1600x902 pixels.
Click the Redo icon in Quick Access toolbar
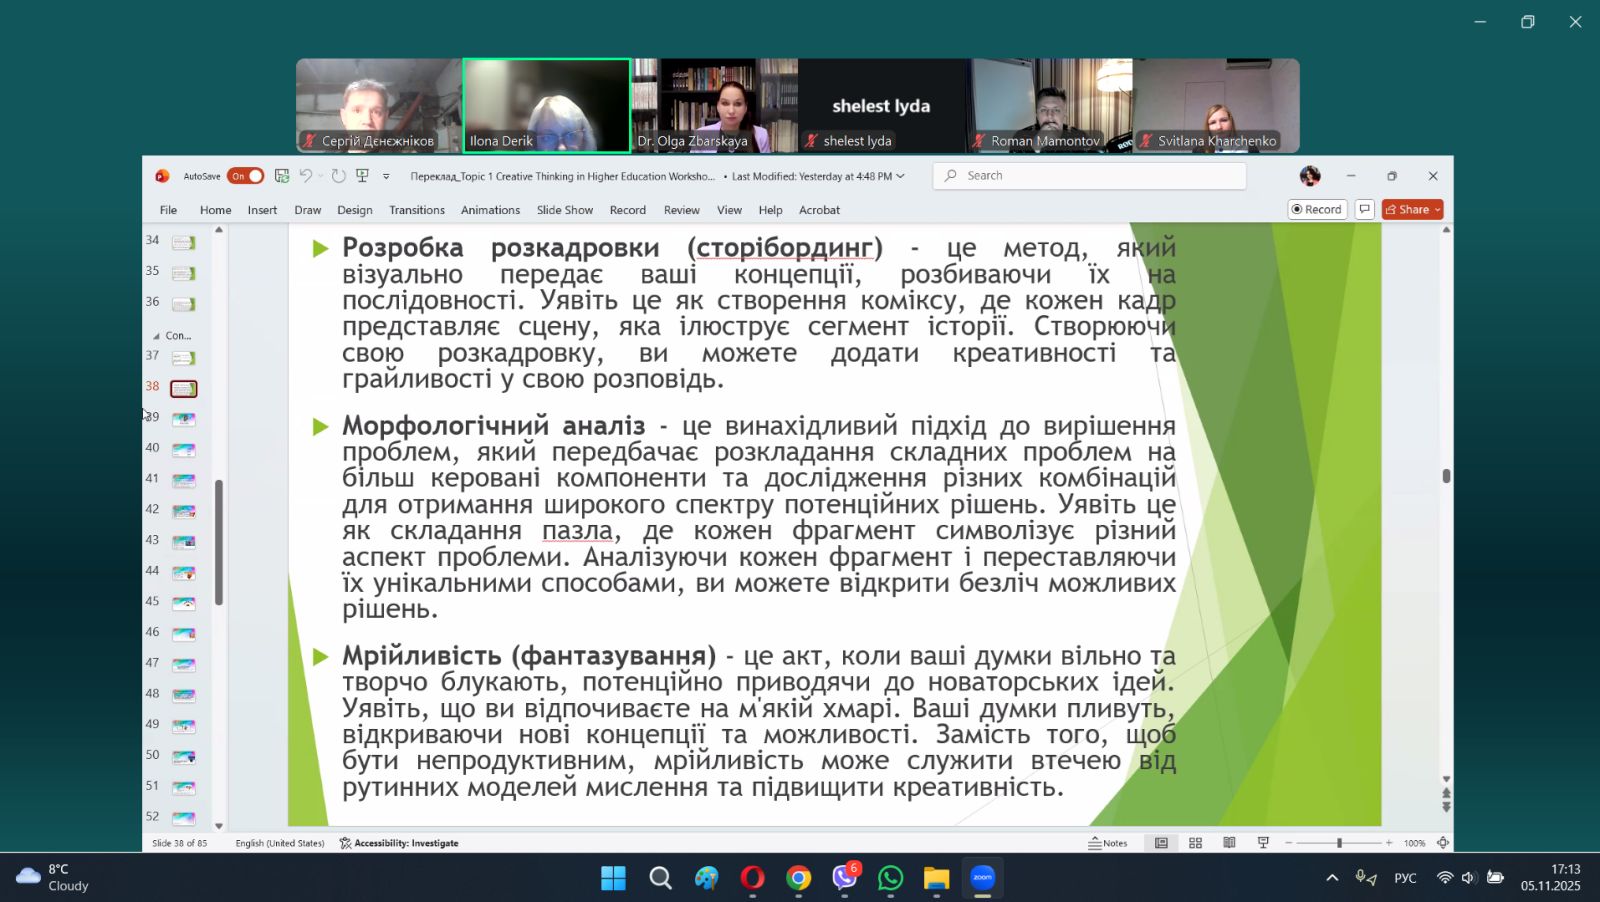click(338, 176)
